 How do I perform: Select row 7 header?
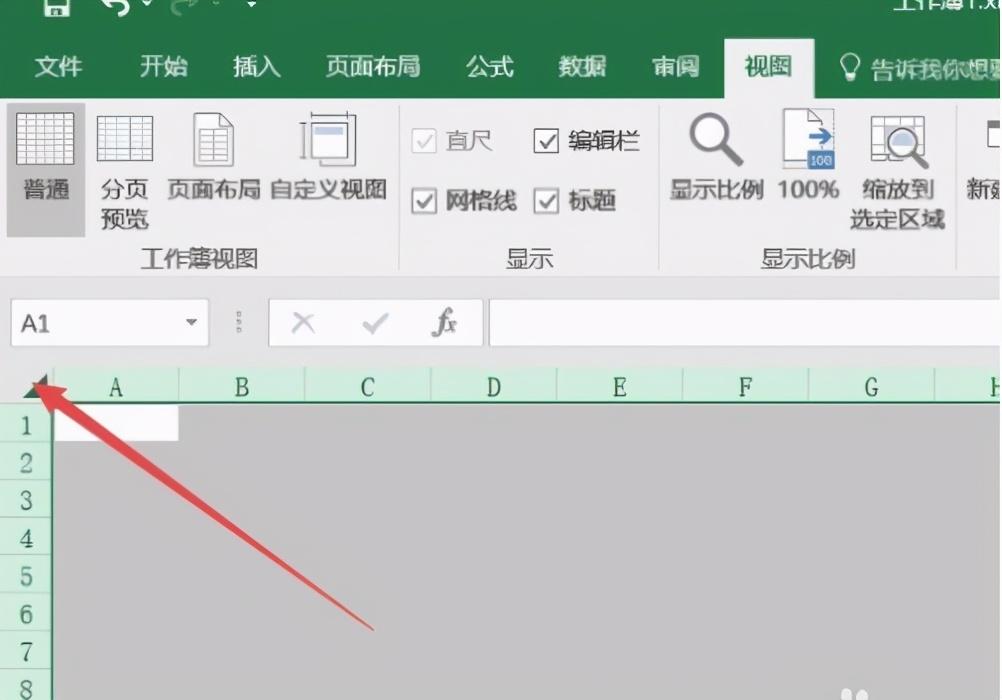[x=26, y=651]
